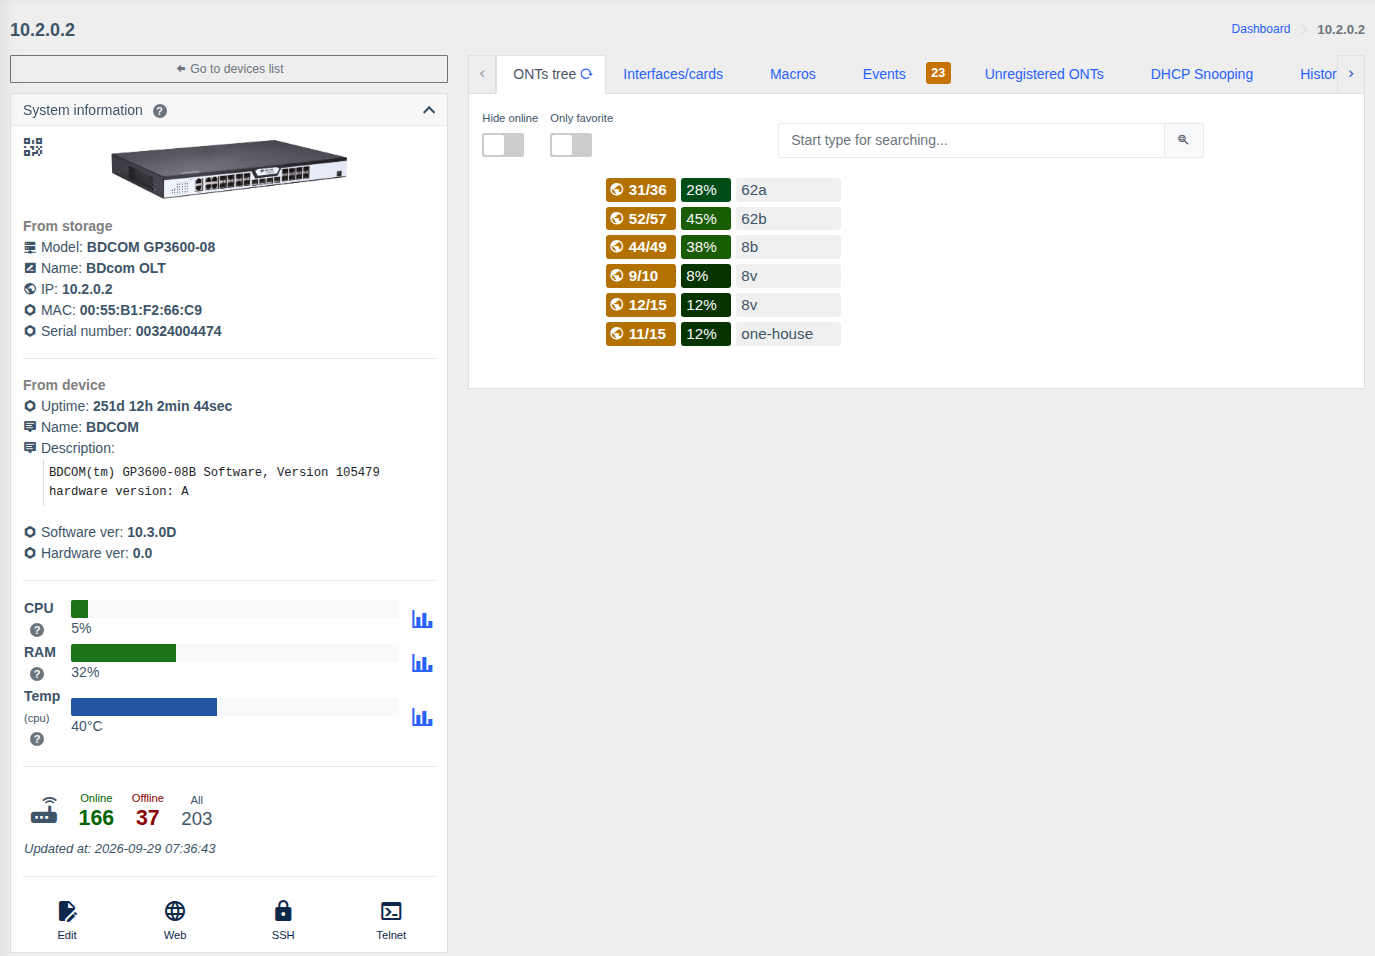Click the OLT device image
The image size is (1375, 956).
[x=229, y=168]
